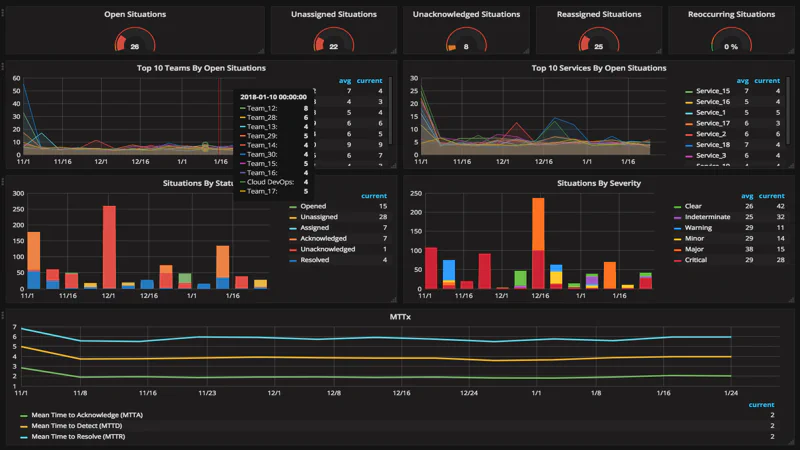Toggle the Service_15 series in legend
Viewport: 800px width, 450px height.
click(711, 91)
